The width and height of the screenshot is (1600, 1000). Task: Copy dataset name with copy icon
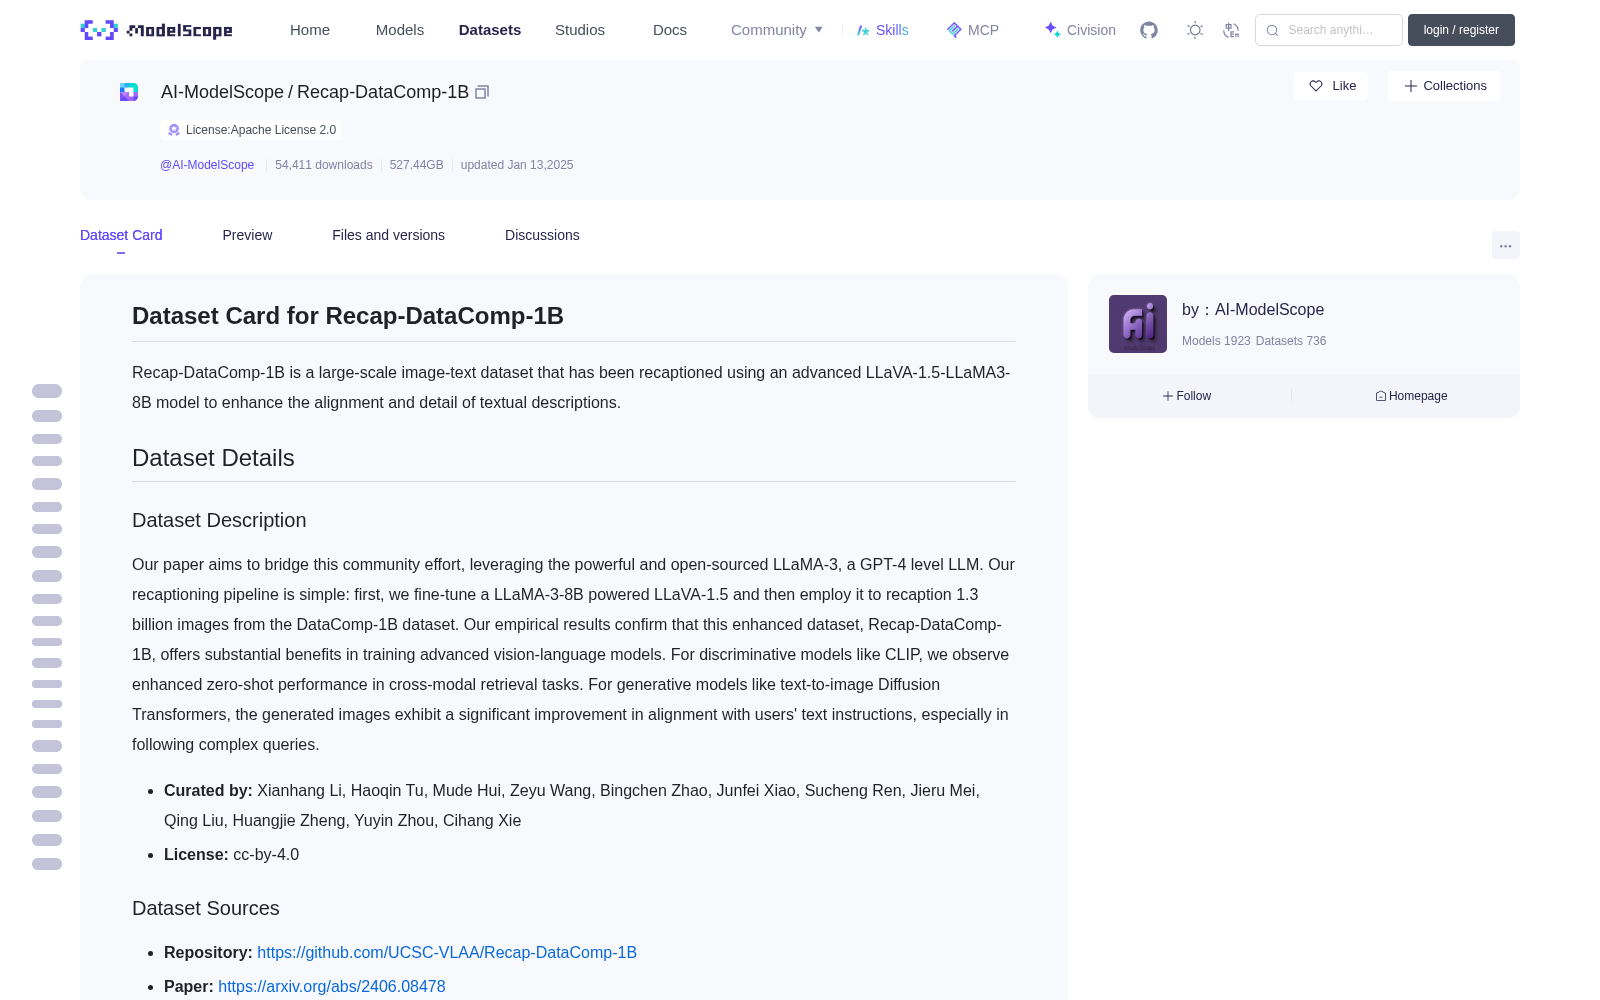click(x=482, y=92)
